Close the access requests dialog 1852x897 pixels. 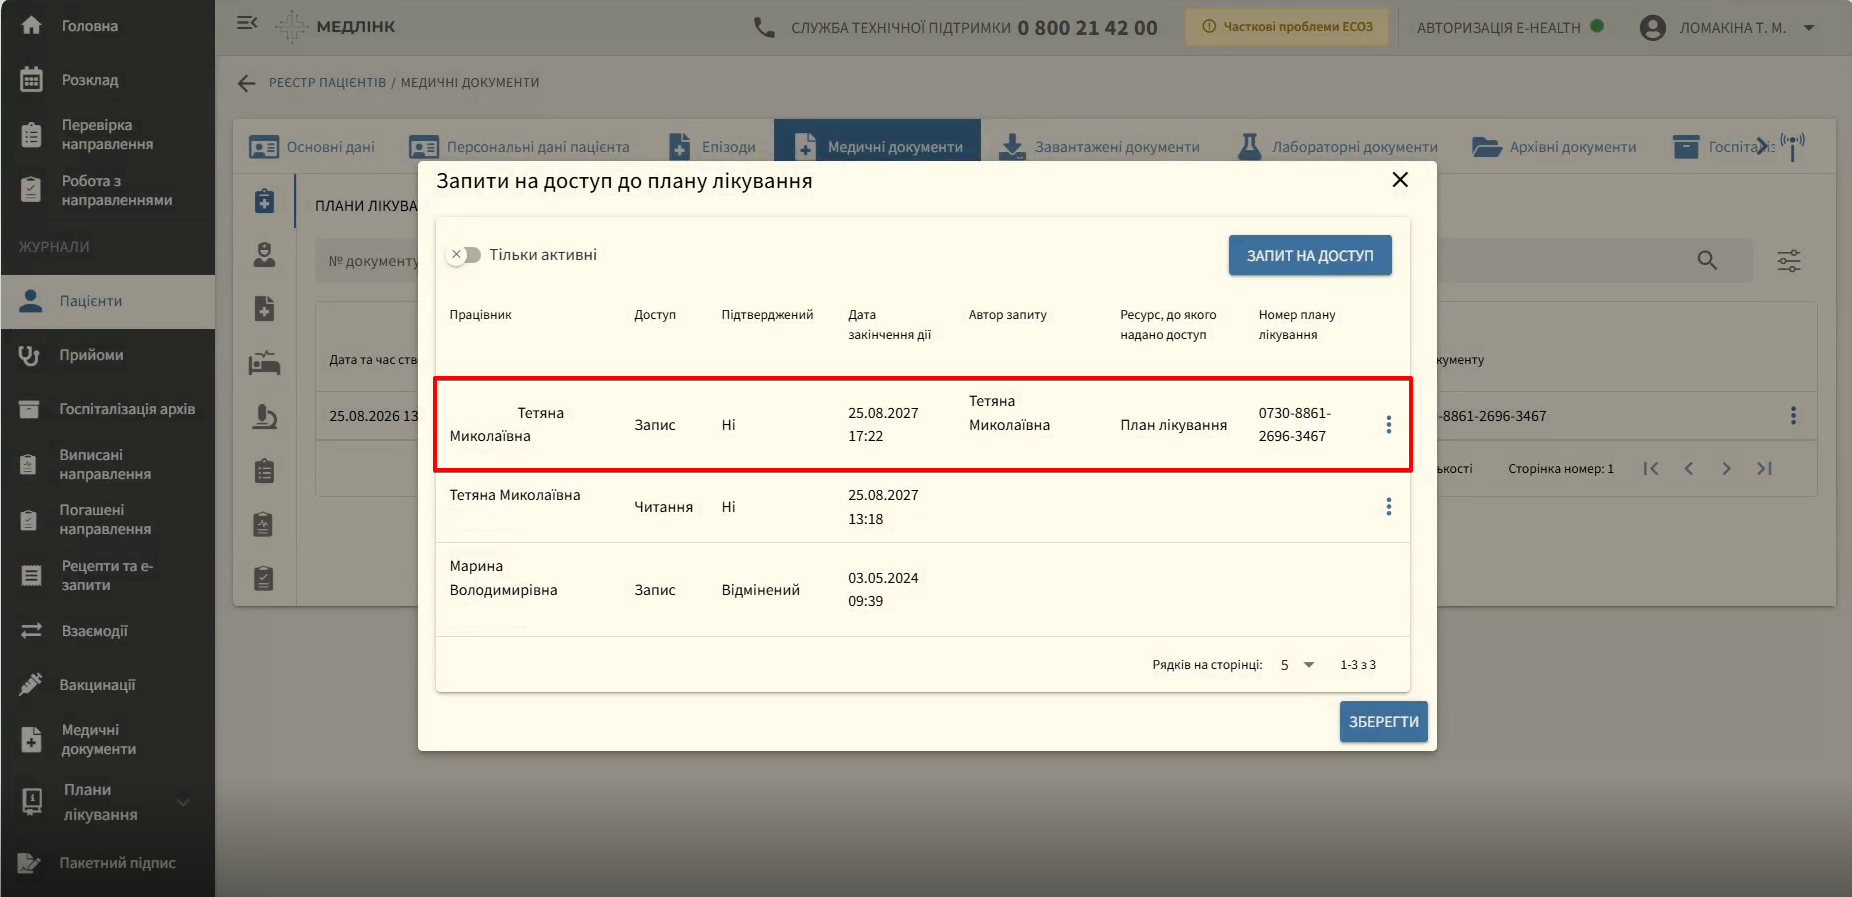point(1400,180)
